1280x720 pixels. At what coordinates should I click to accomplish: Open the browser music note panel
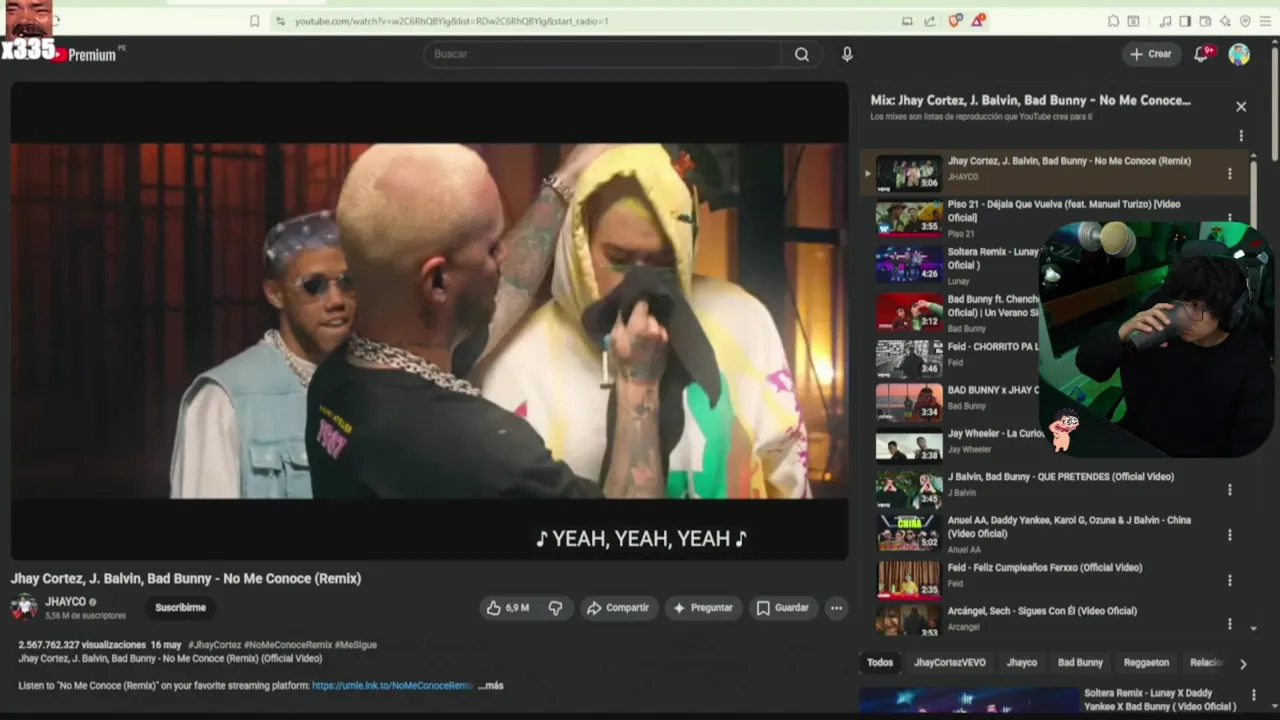pyautogui.click(x=1165, y=21)
